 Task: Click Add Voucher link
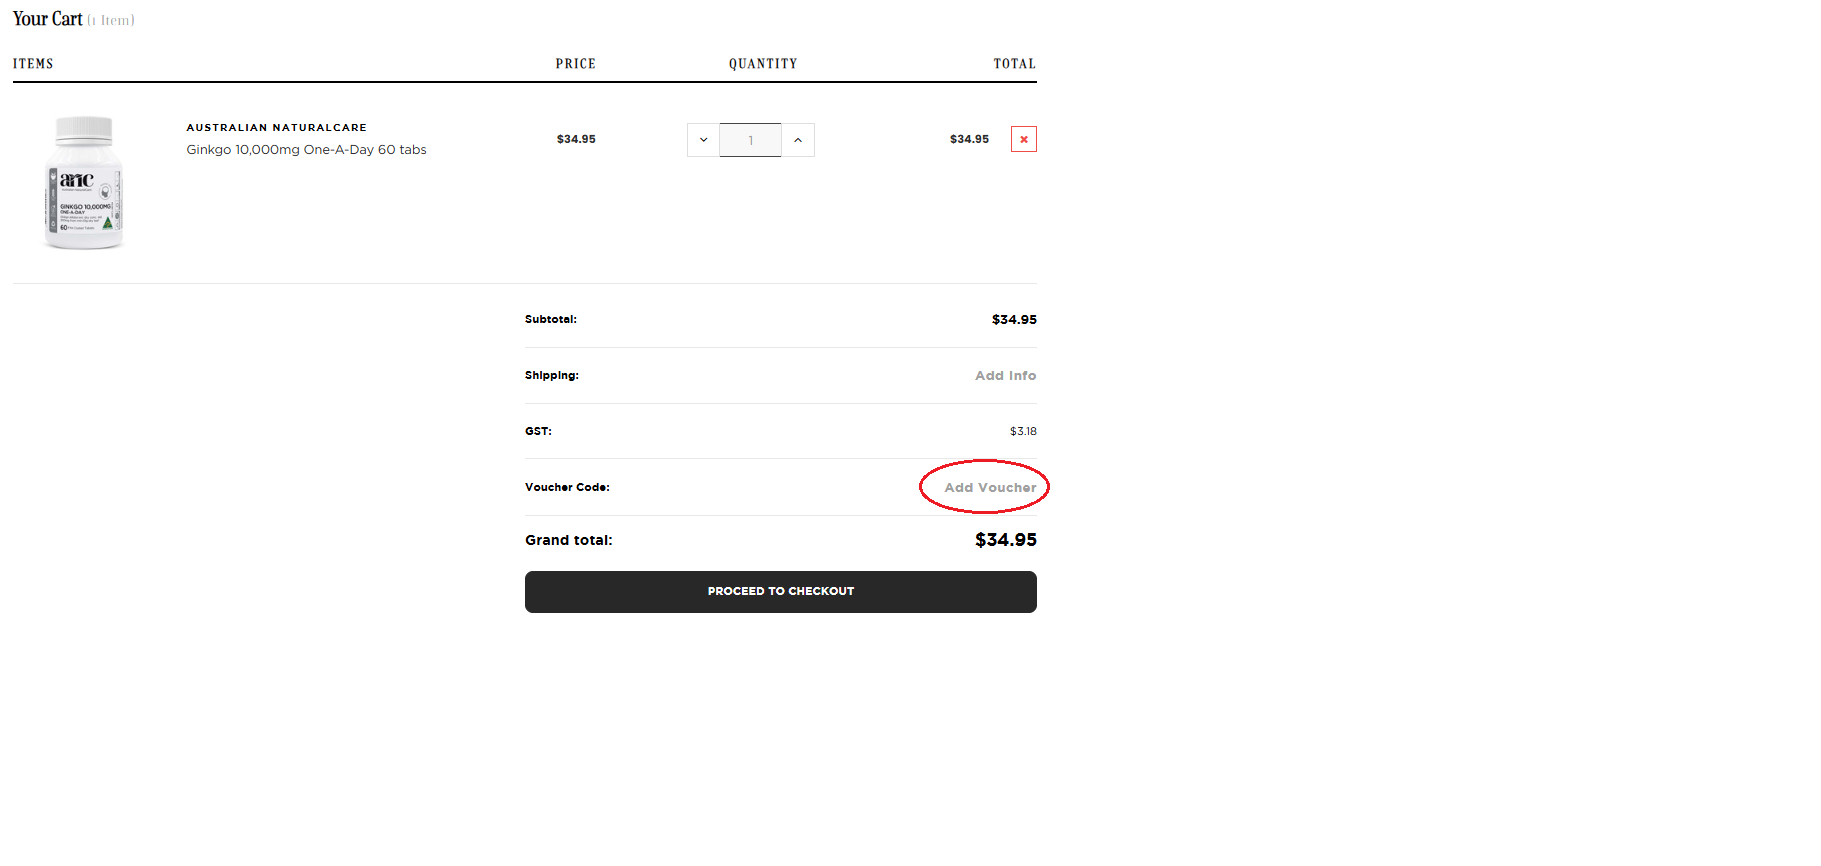[x=990, y=488]
